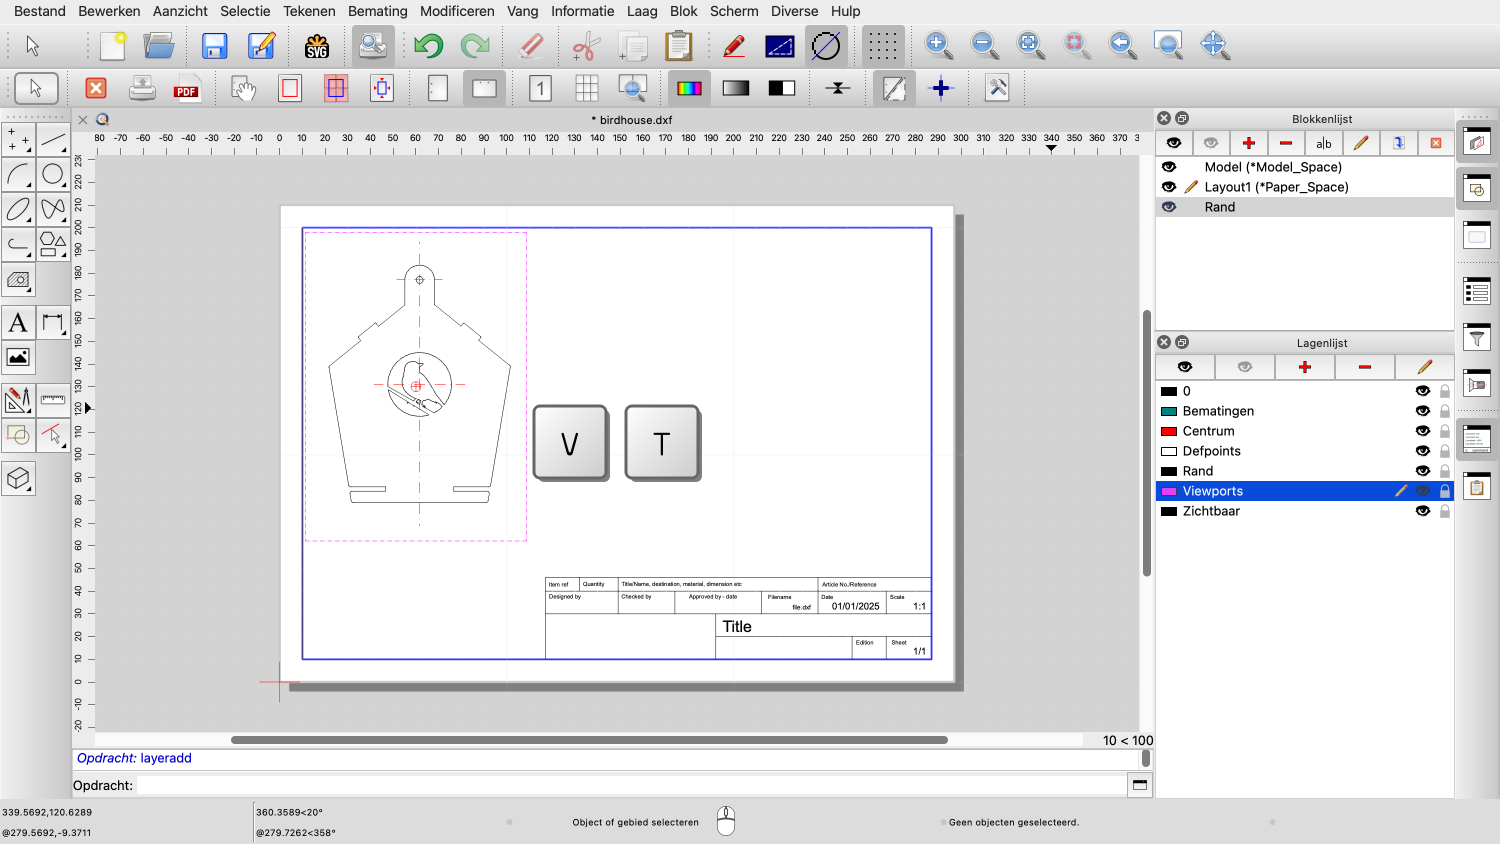Click the Opdracht command input field
This screenshot has width=1500, height=844.
630,786
